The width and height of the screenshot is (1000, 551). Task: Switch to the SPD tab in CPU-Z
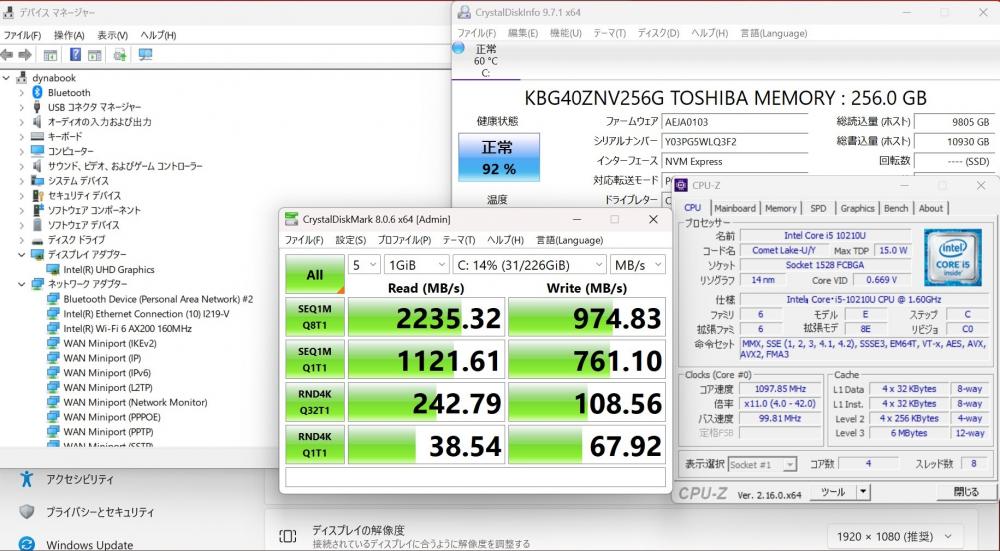point(818,208)
